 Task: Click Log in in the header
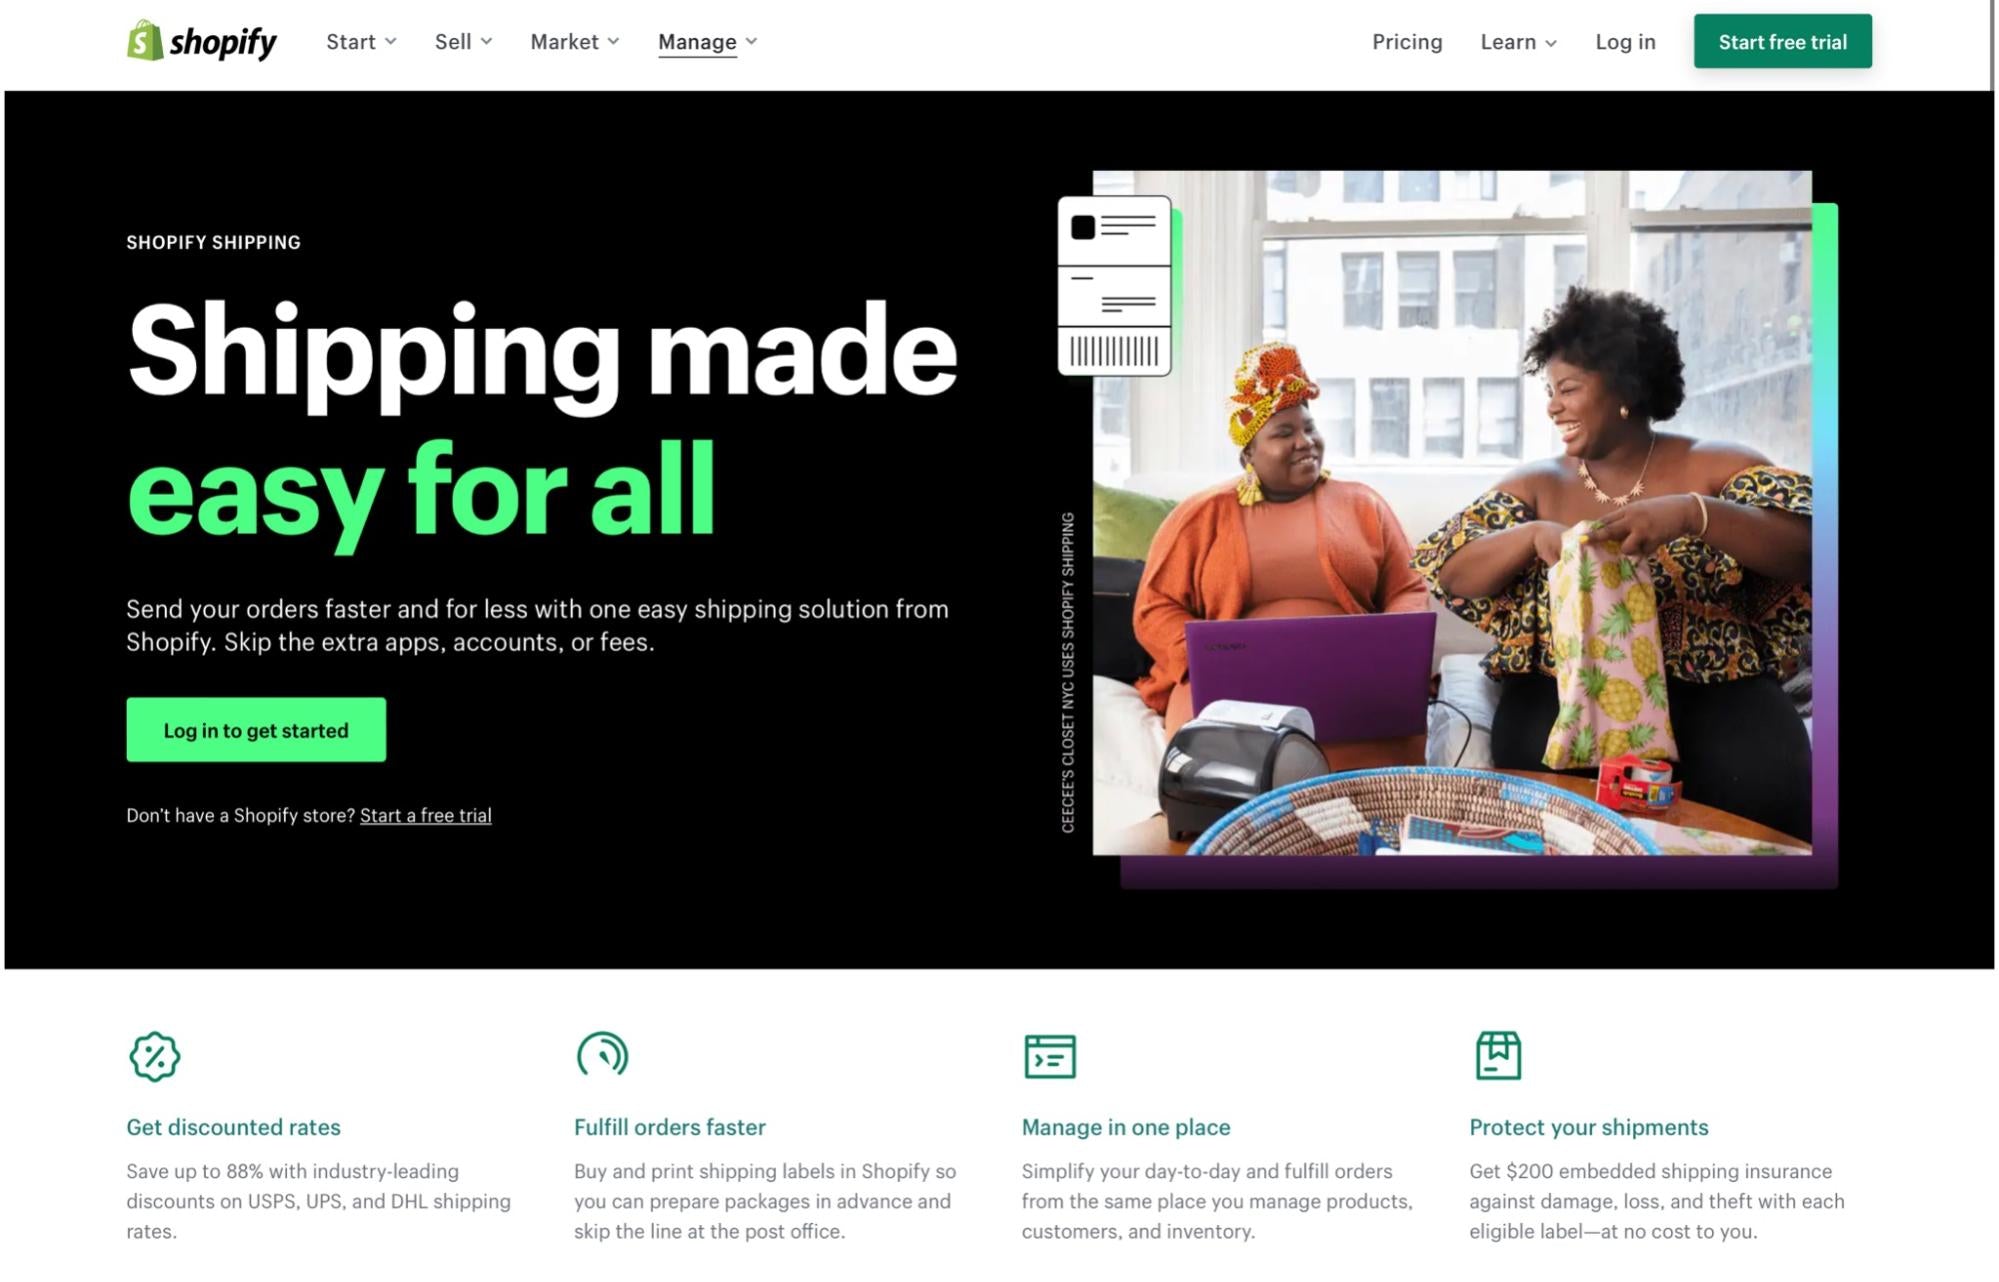1625,42
